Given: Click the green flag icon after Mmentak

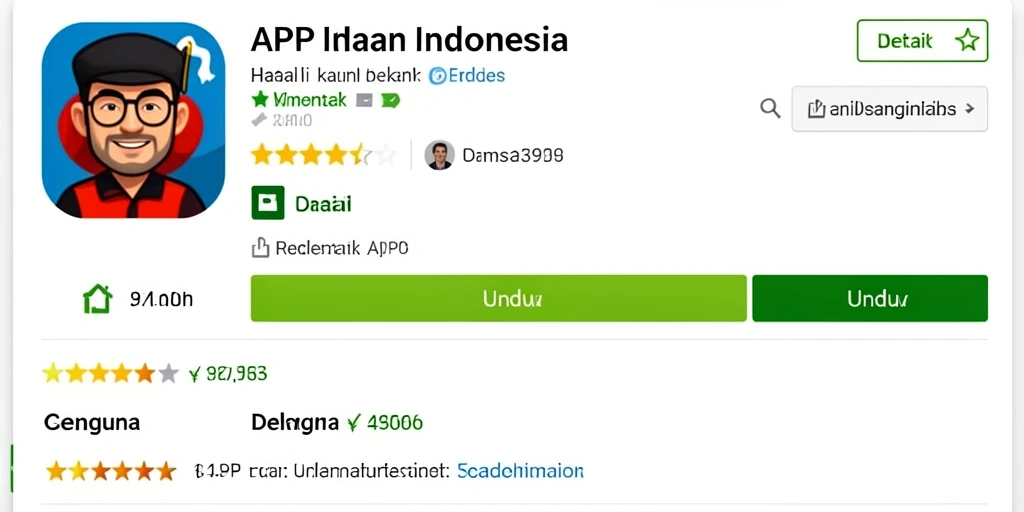Looking at the screenshot, I should [x=390, y=100].
